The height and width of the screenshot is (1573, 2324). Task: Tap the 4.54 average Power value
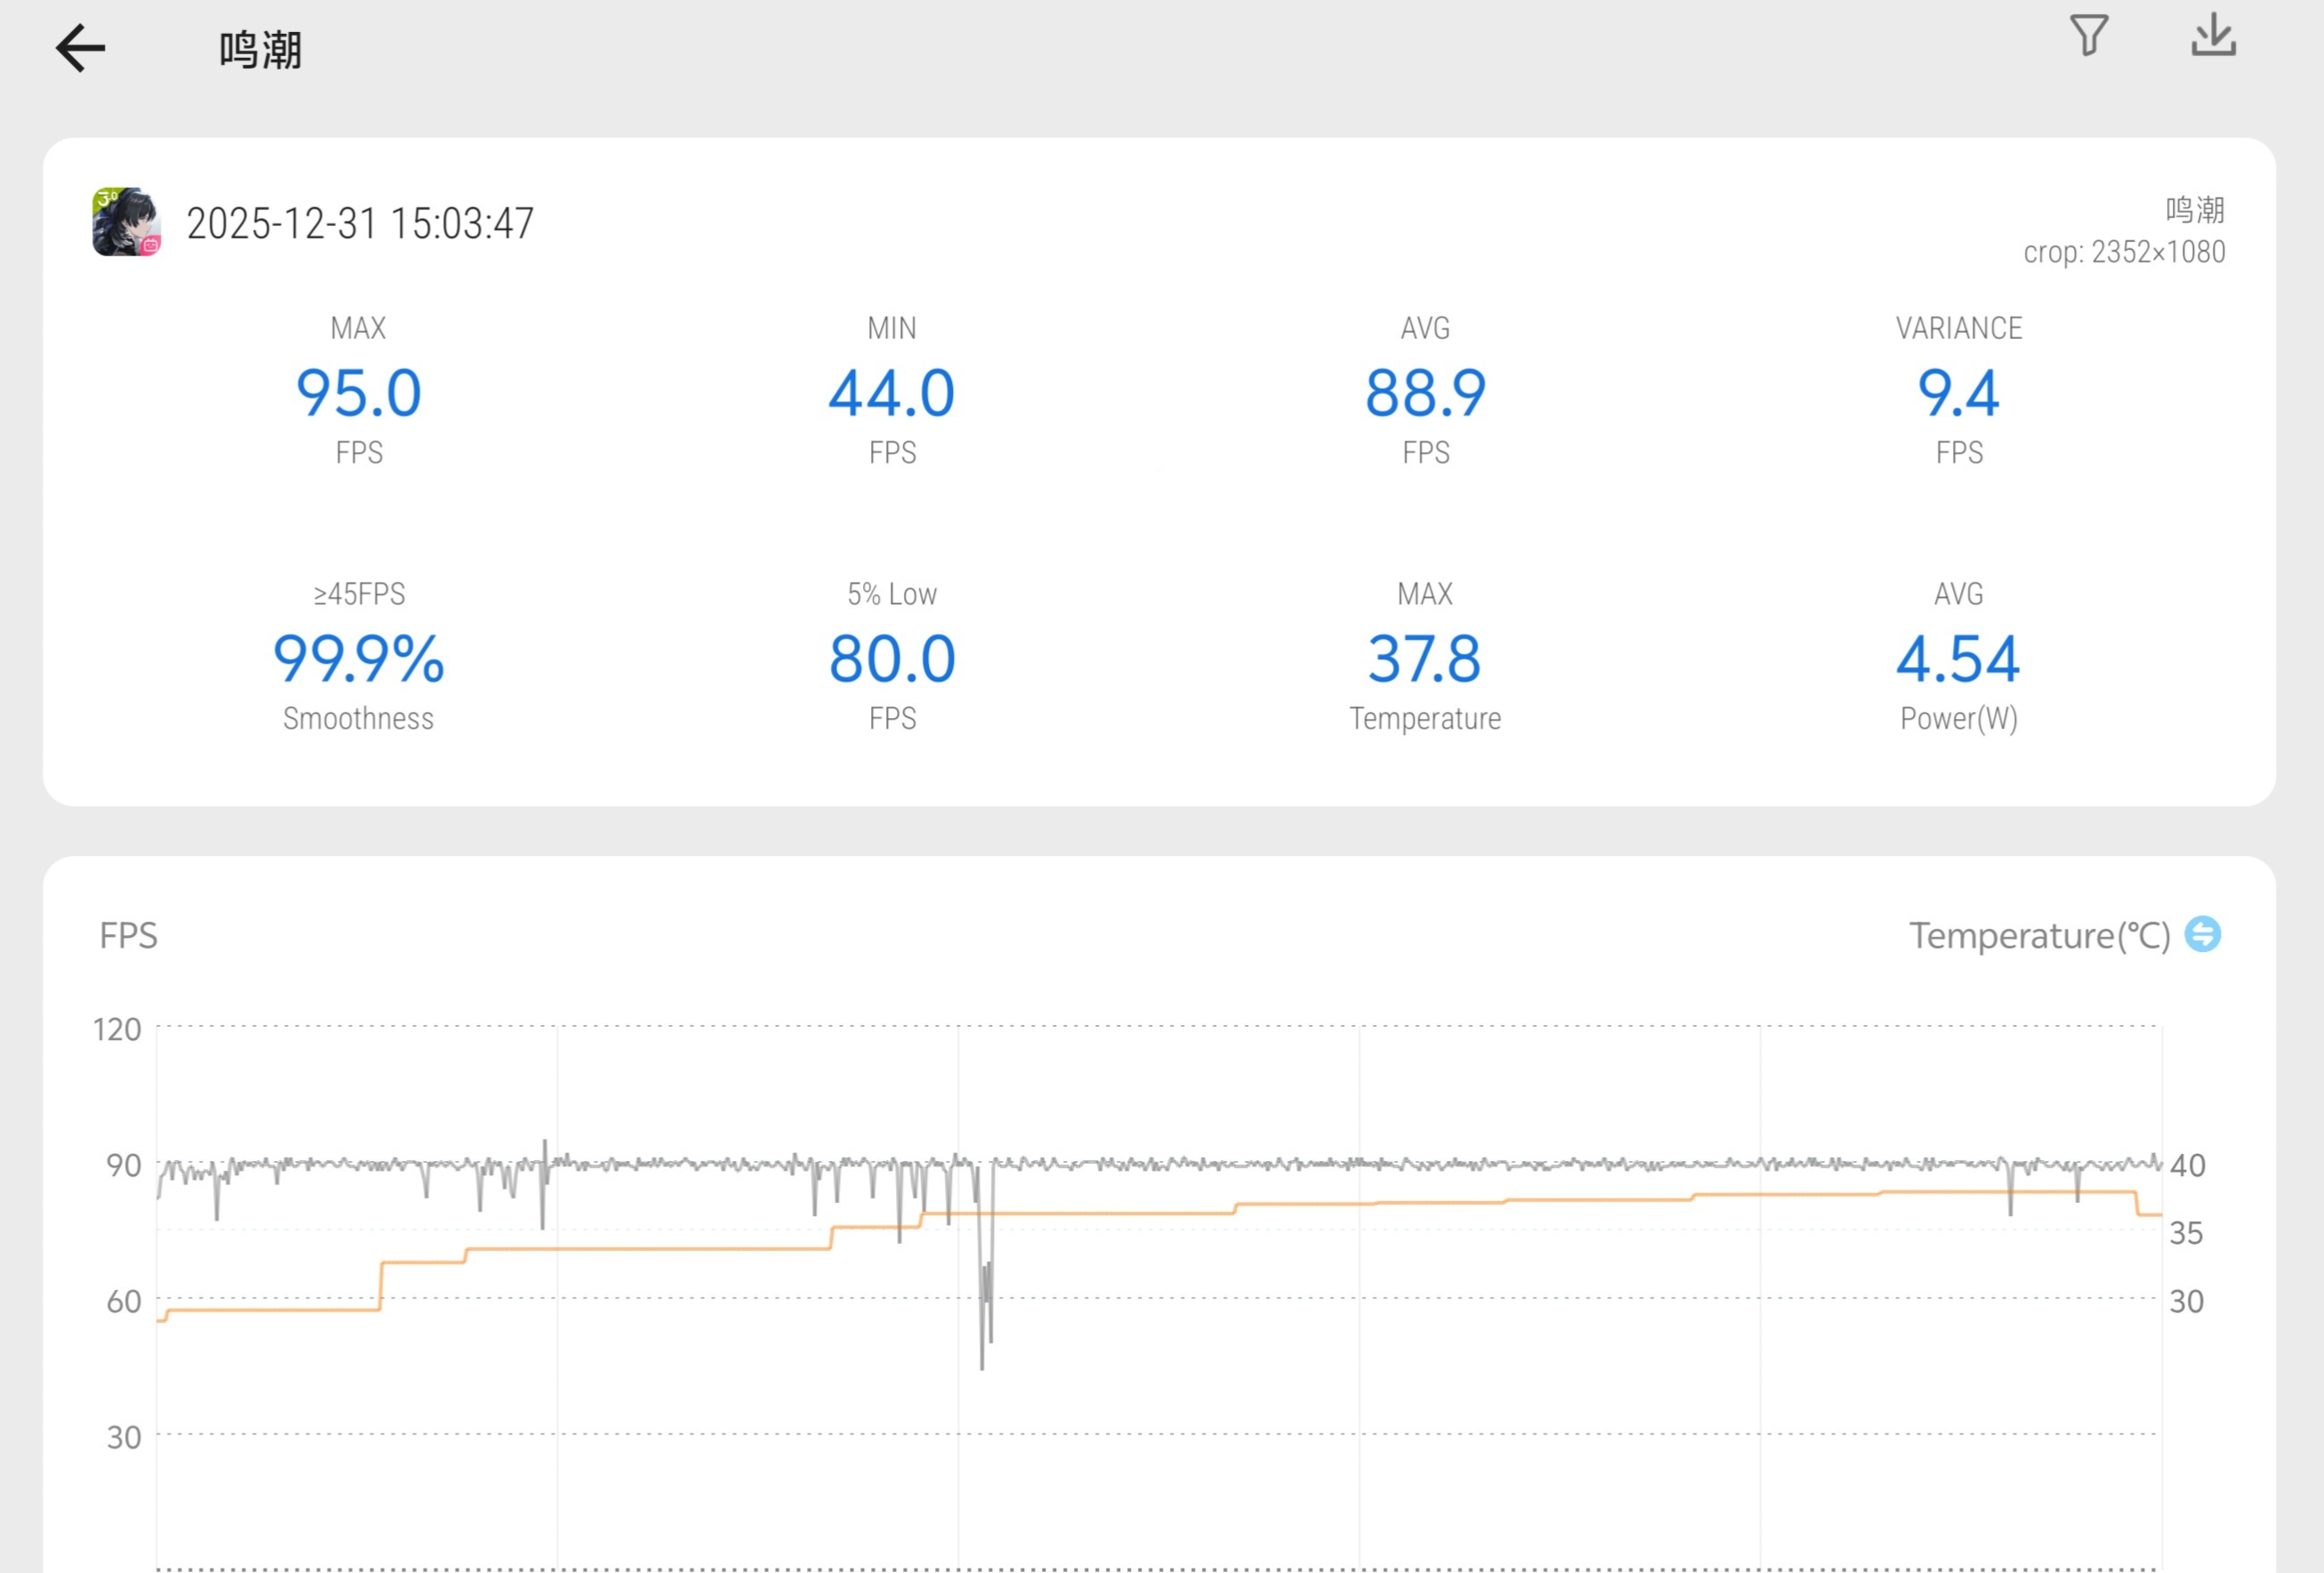click(1958, 658)
